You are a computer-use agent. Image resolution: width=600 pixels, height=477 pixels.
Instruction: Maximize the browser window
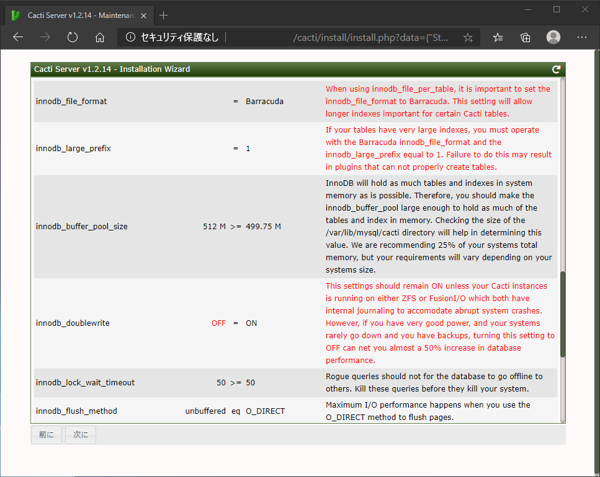pos(557,10)
